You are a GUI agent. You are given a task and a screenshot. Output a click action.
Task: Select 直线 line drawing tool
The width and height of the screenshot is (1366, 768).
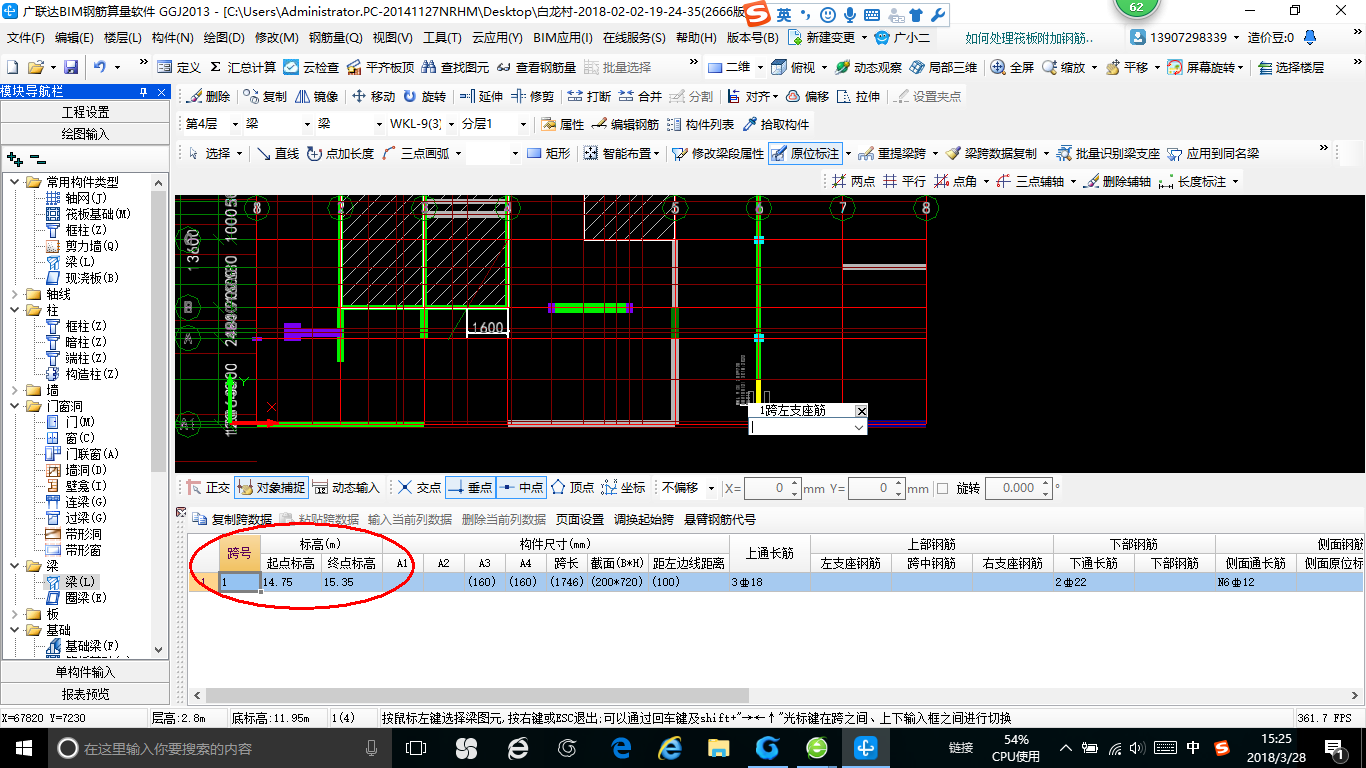(x=277, y=154)
